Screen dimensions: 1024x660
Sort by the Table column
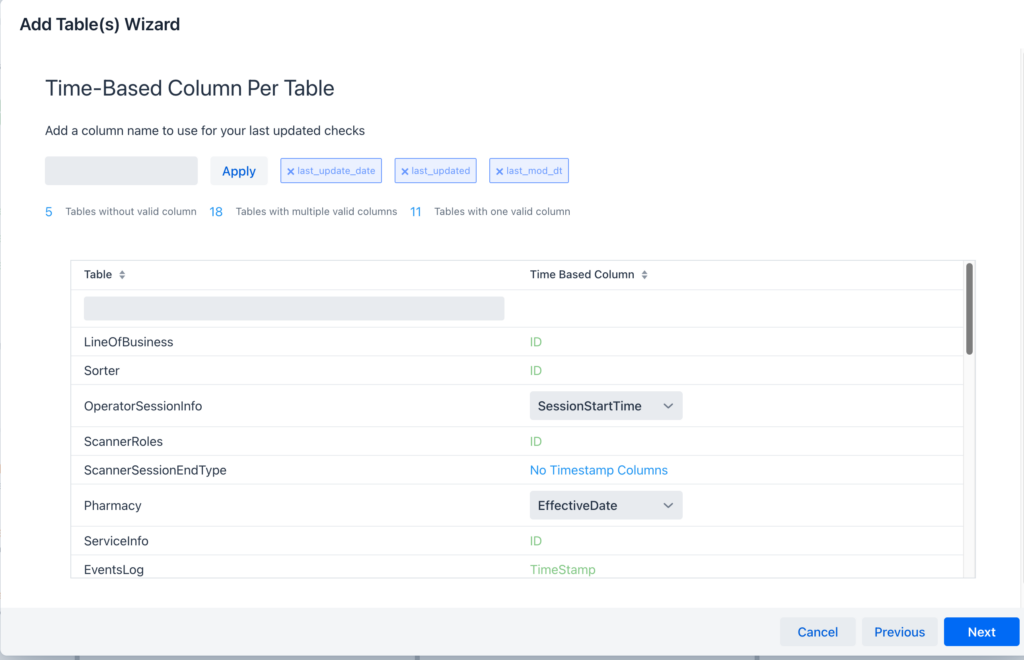click(122, 275)
